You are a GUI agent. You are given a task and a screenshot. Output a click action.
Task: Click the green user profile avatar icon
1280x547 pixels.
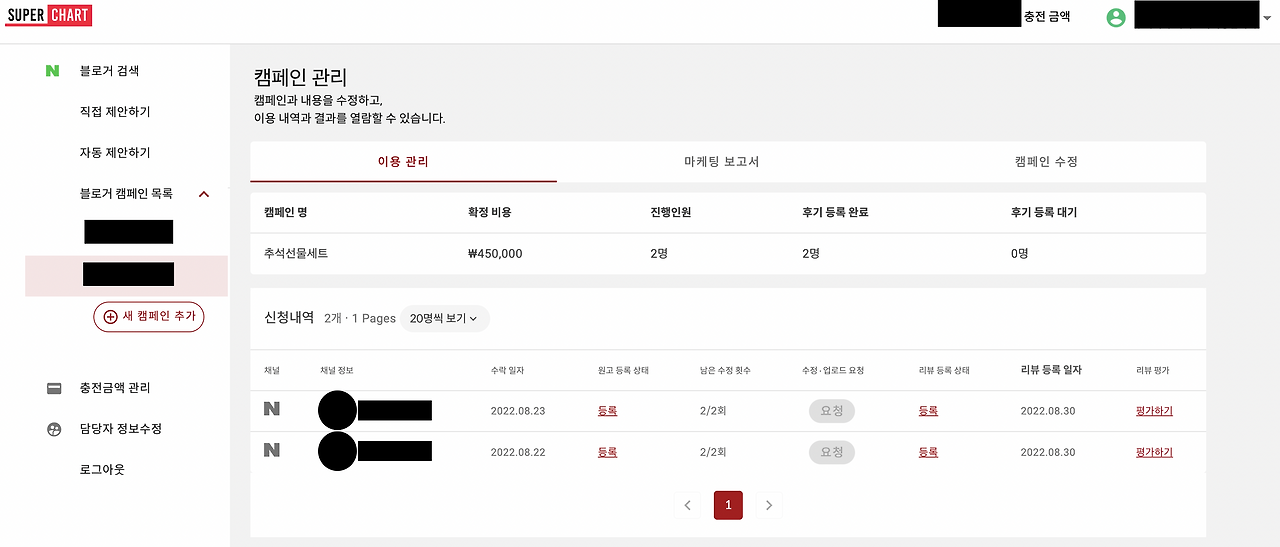point(1116,17)
